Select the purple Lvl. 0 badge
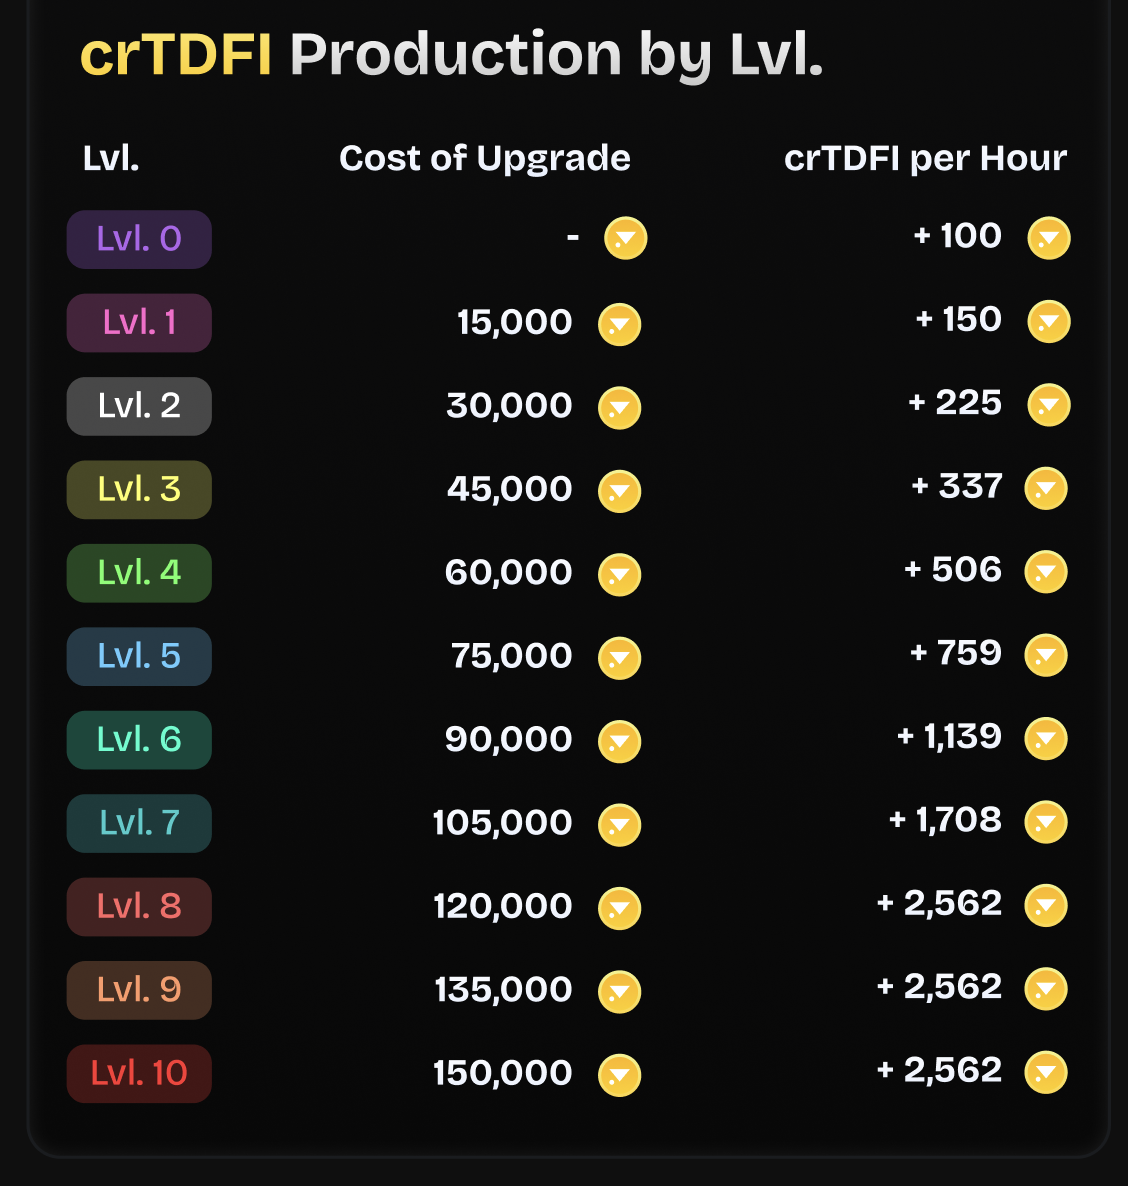 click(139, 239)
